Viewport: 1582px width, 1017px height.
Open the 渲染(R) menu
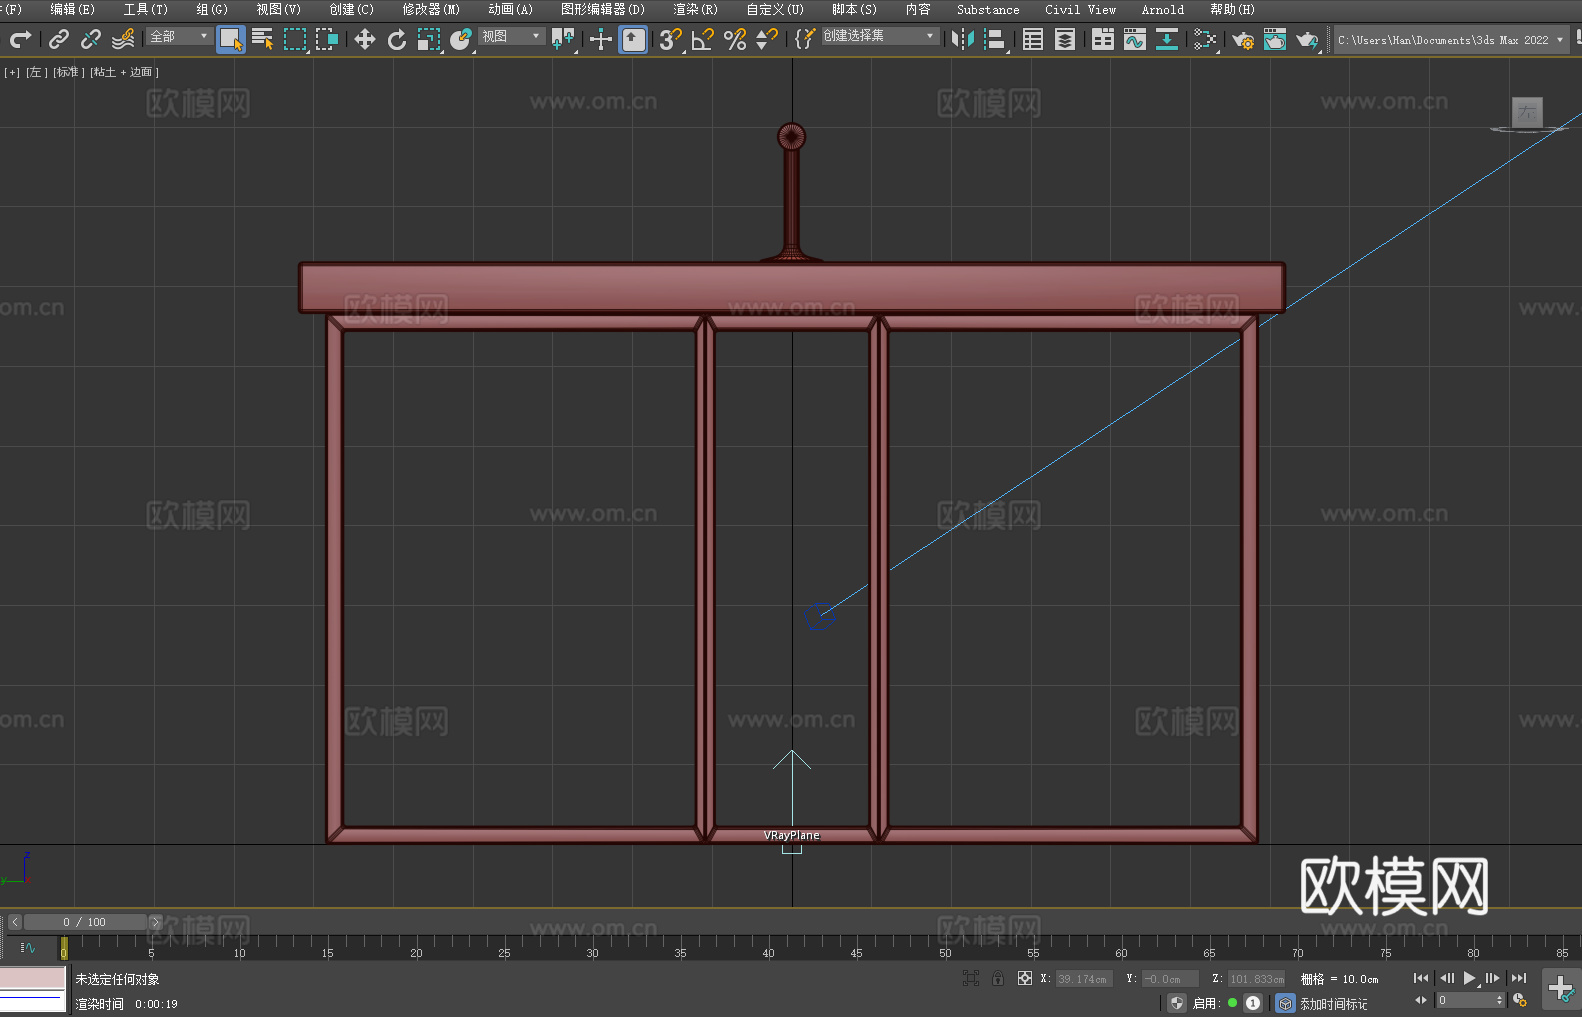[x=695, y=9]
